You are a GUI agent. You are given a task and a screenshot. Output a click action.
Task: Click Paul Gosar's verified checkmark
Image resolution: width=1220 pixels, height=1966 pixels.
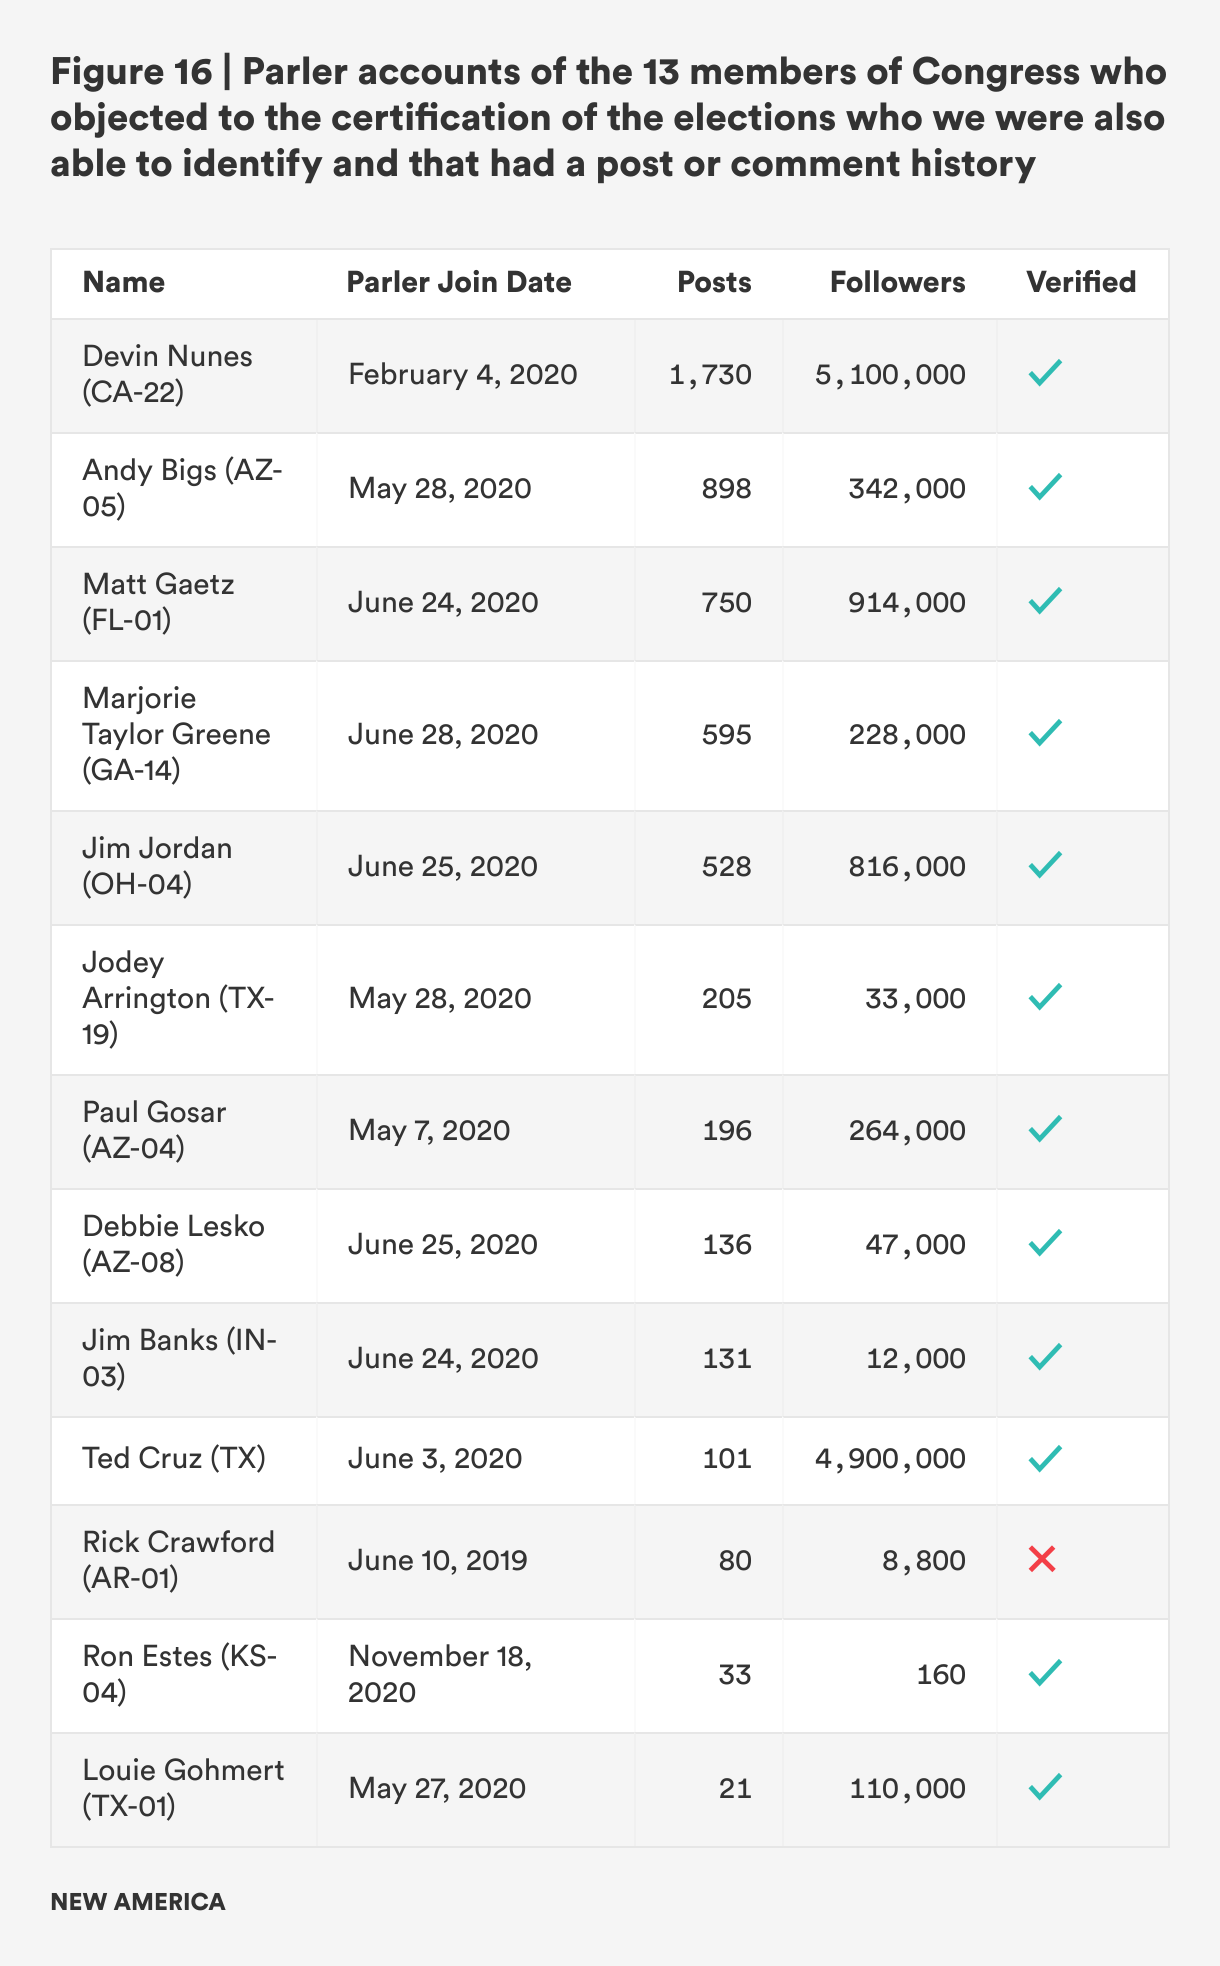tap(1044, 1130)
